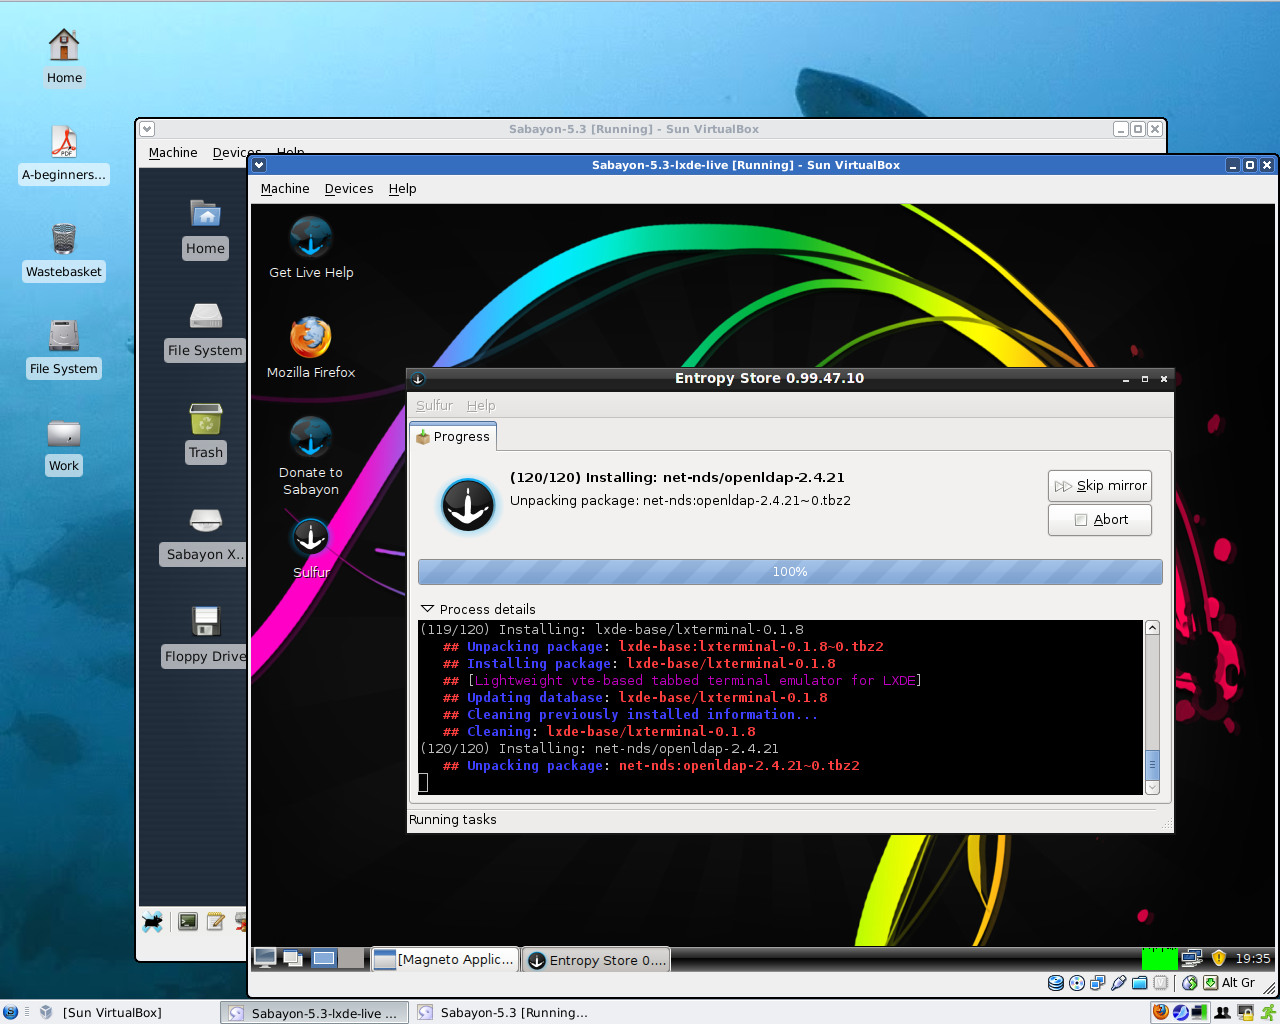Screen dimensions: 1280x1024
Task: Click the host key capture arrow indicator
Action: (x=1211, y=983)
